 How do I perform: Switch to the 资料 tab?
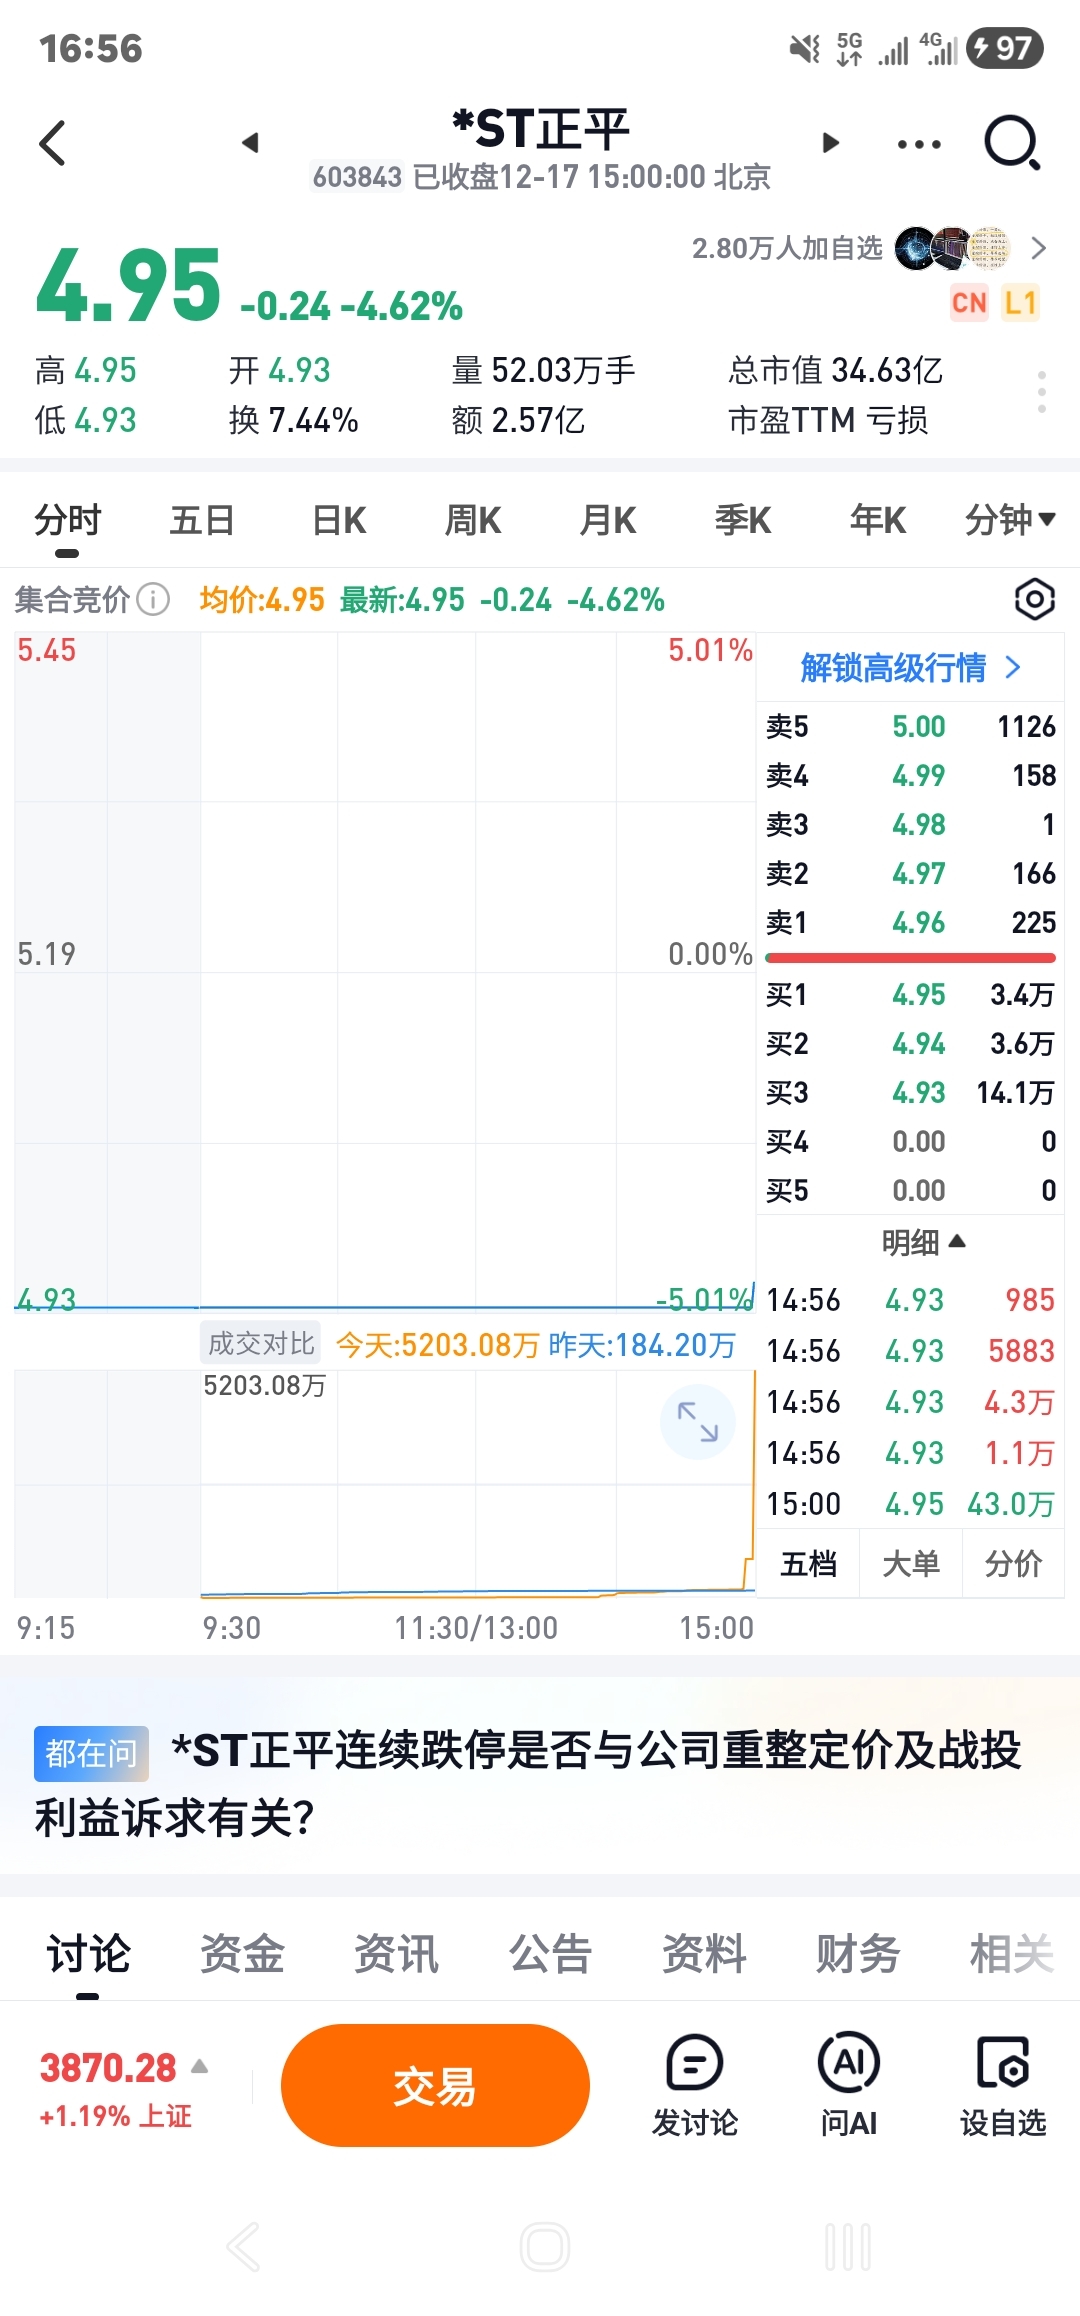704,1954
